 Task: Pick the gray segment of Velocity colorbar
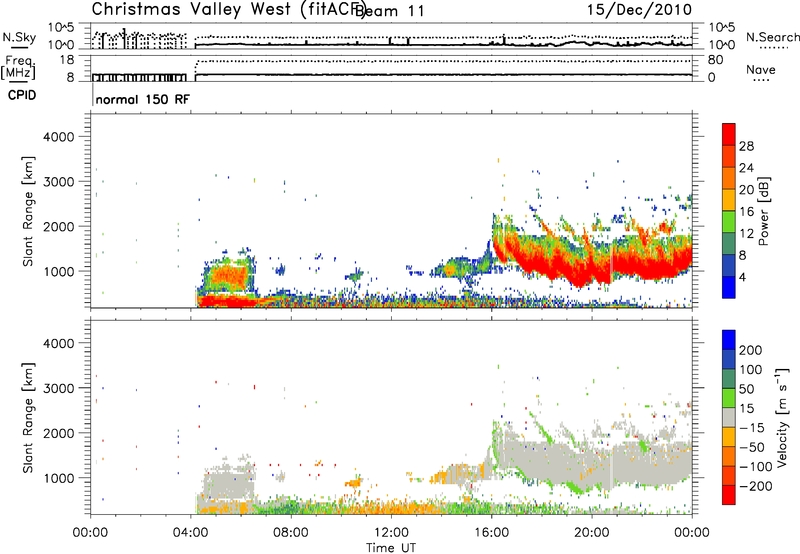click(x=729, y=417)
